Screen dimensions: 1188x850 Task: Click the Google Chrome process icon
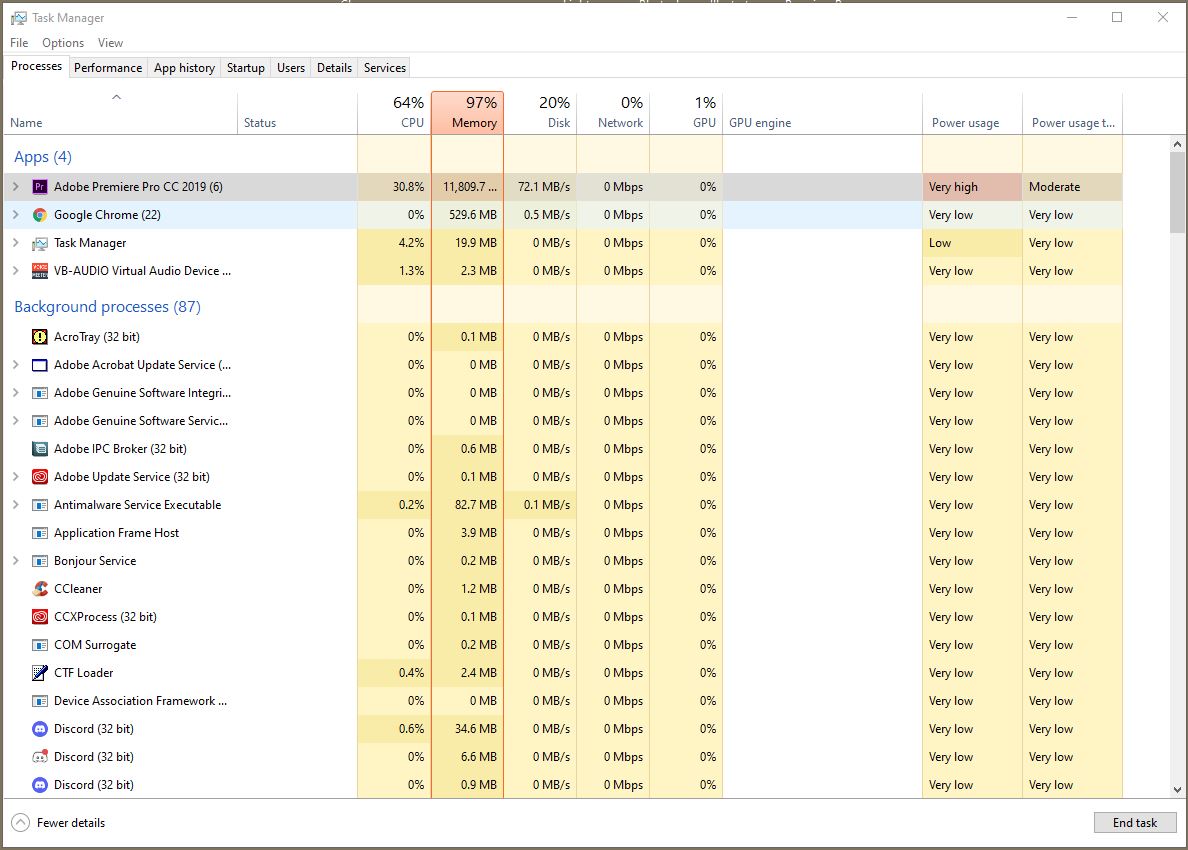[x=40, y=215]
